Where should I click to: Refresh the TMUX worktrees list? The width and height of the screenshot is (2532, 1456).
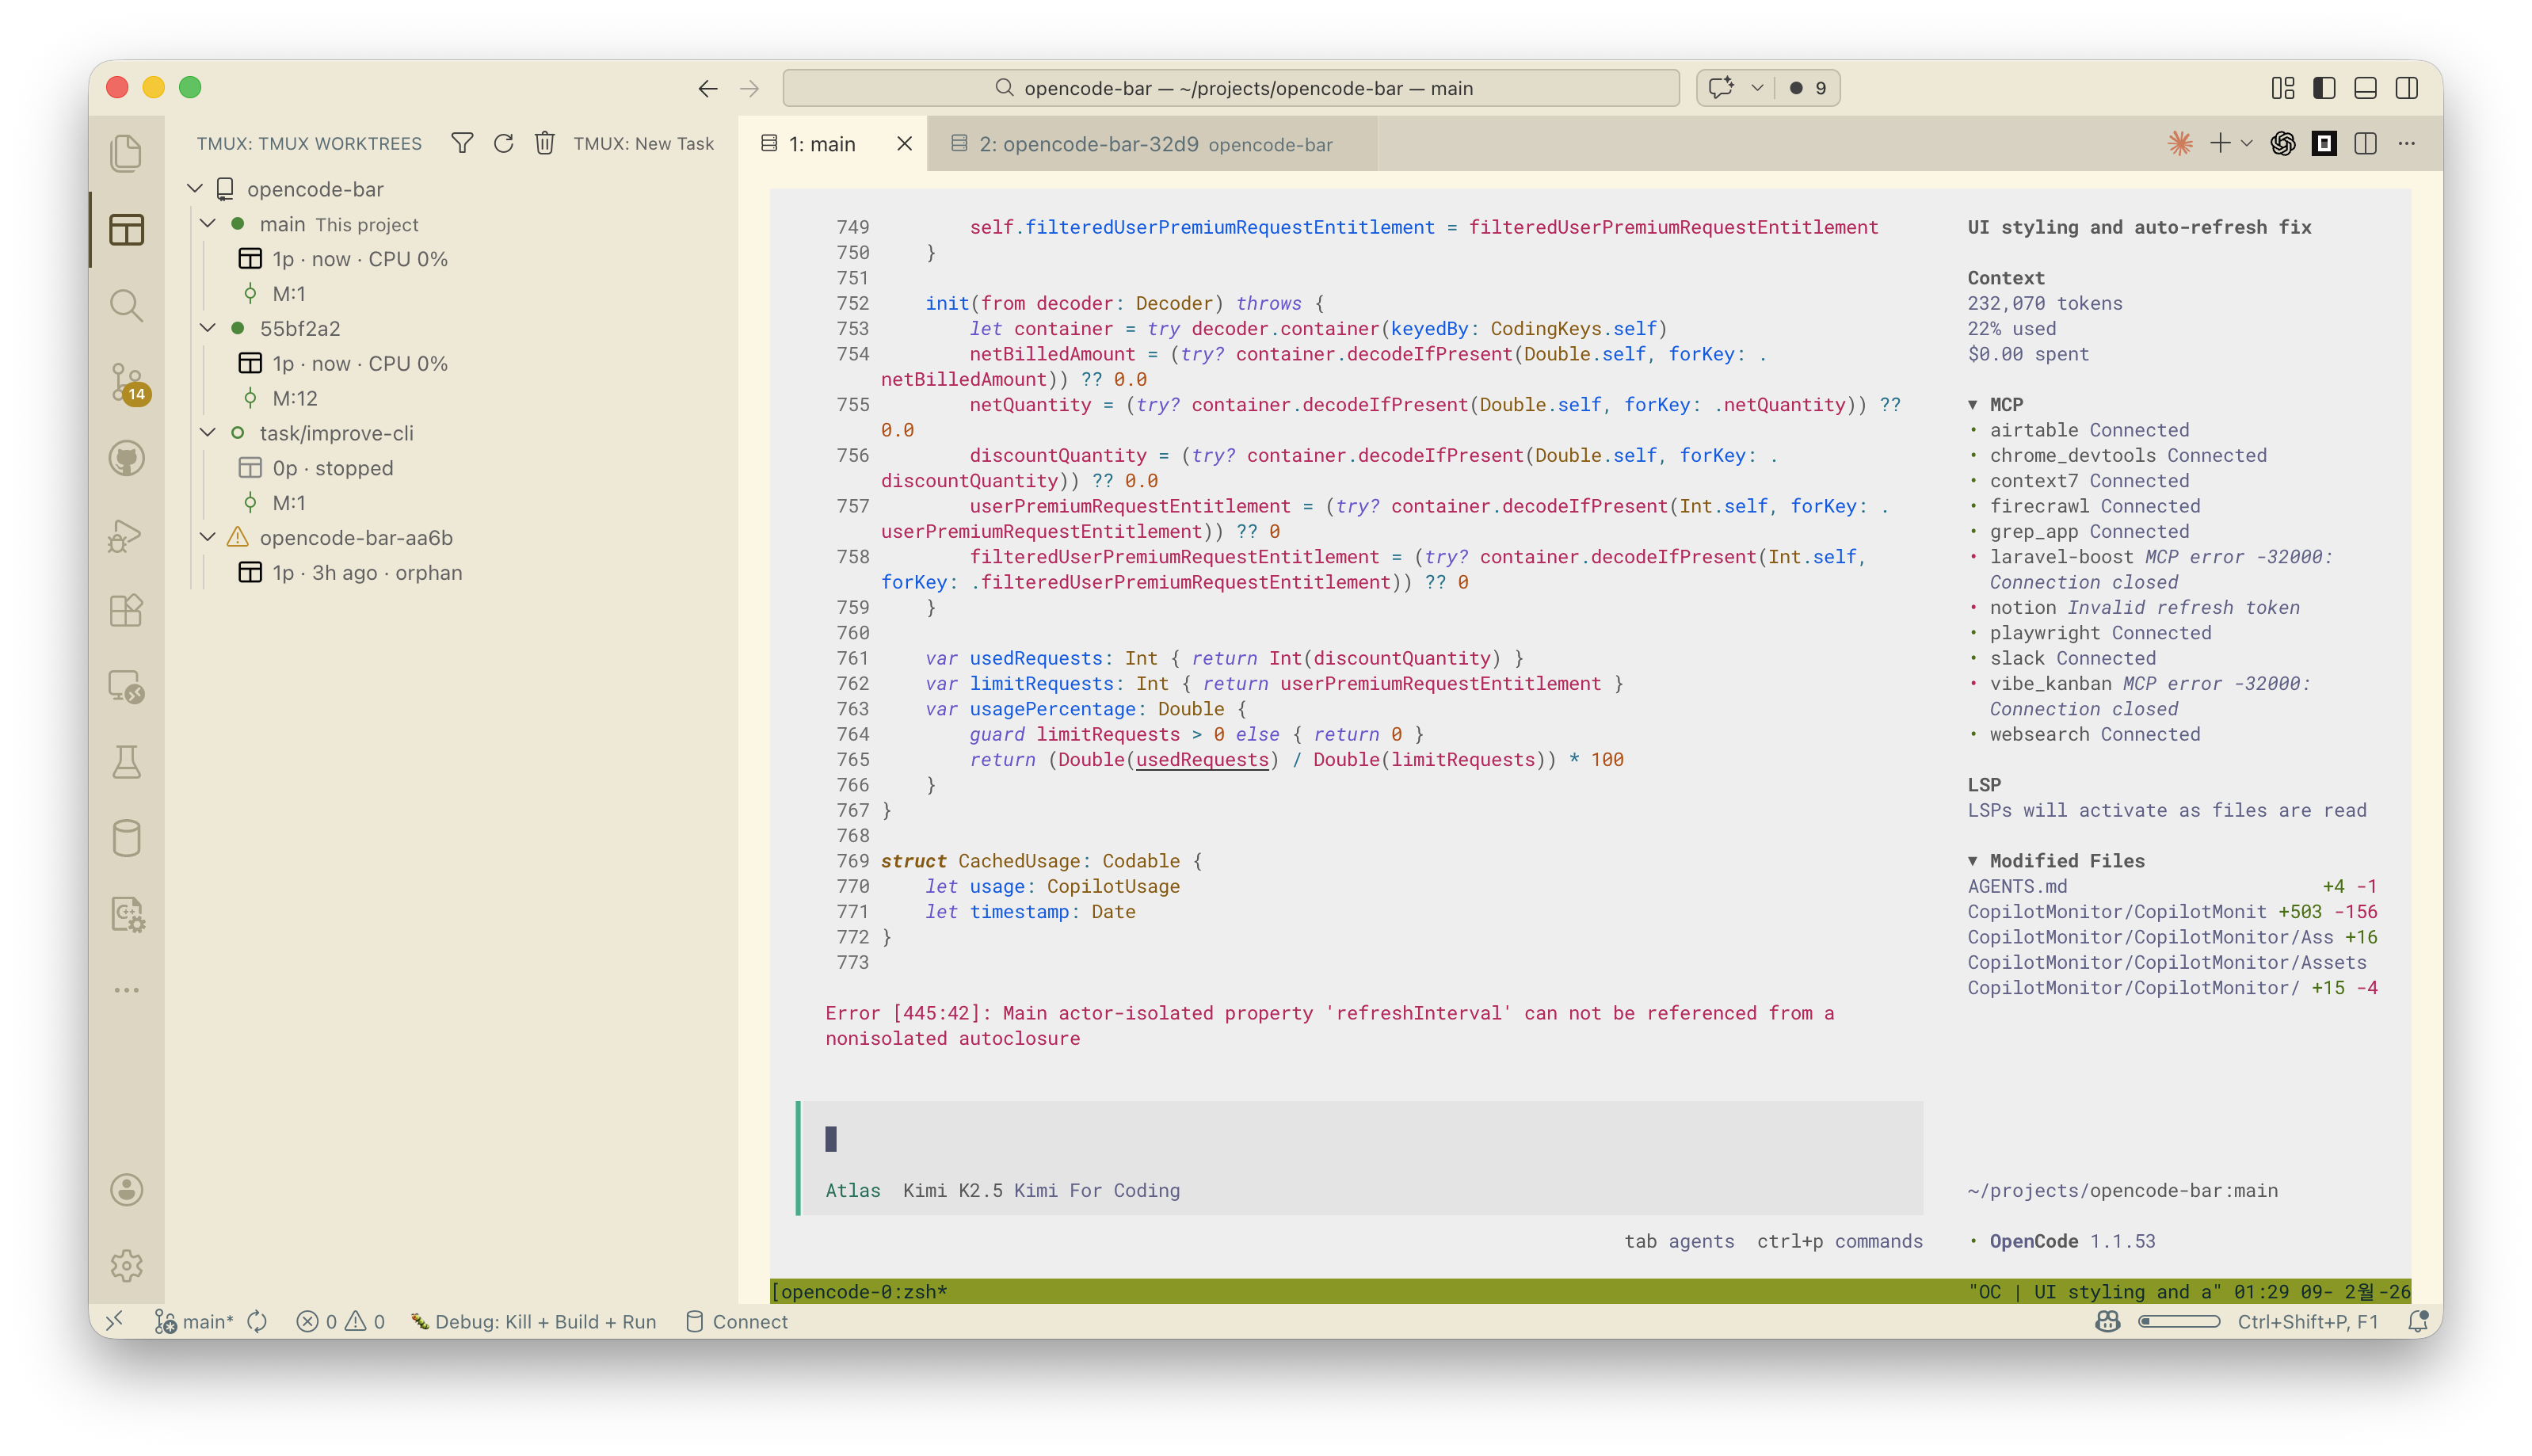point(504,143)
